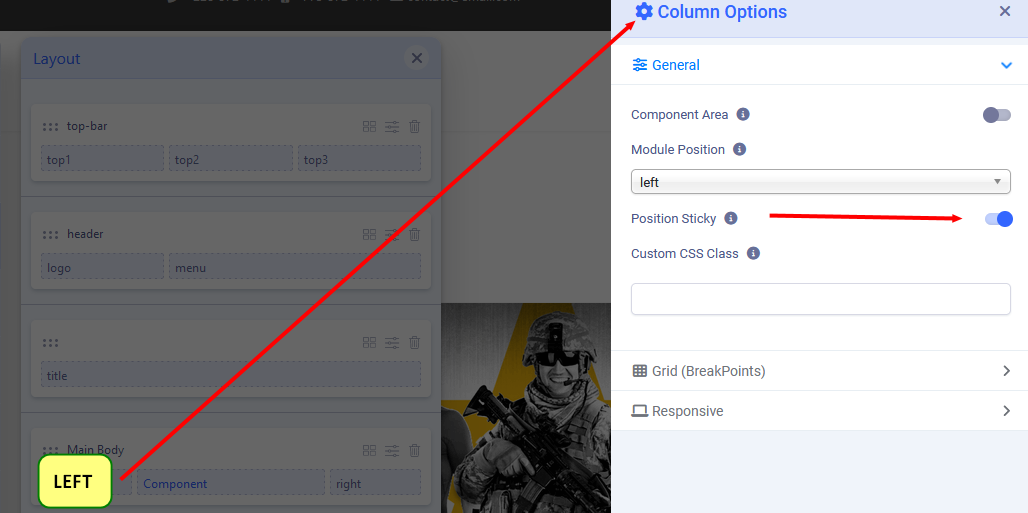Delete the header row
The height and width of the screenshot is (513, 1028).
click(414, 234)
